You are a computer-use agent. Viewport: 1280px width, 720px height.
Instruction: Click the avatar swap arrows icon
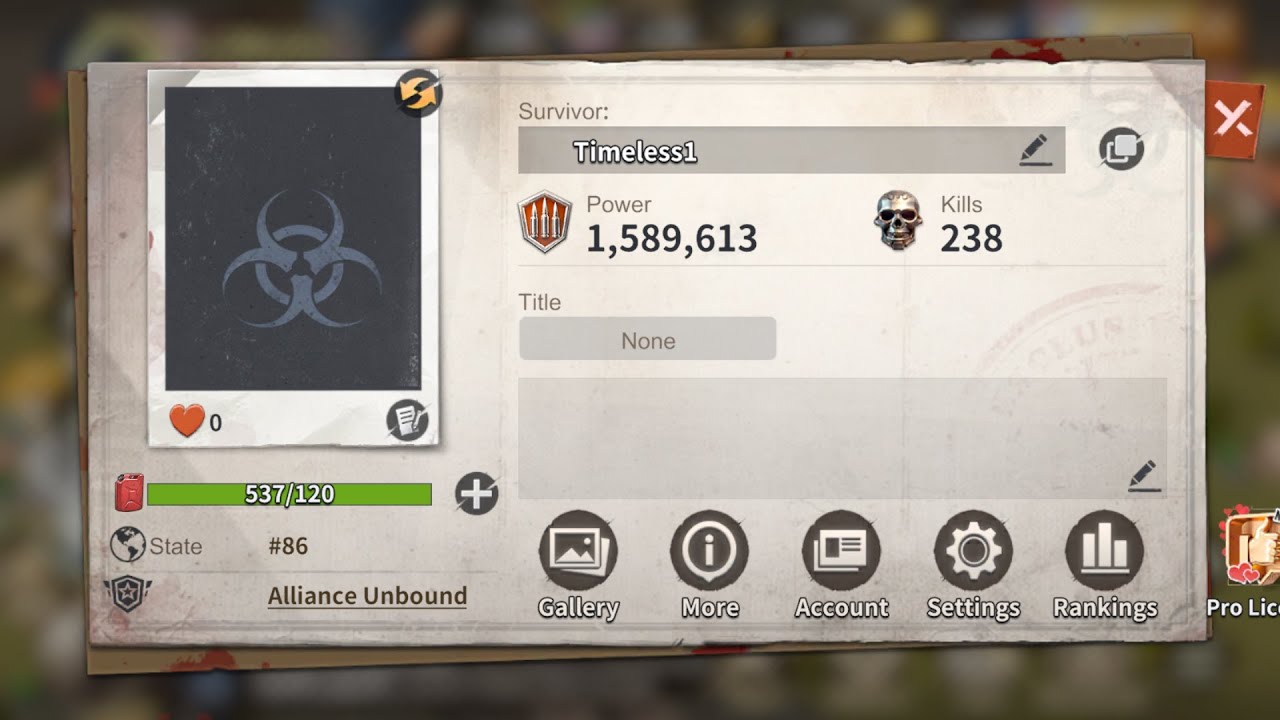pos(418,92)
